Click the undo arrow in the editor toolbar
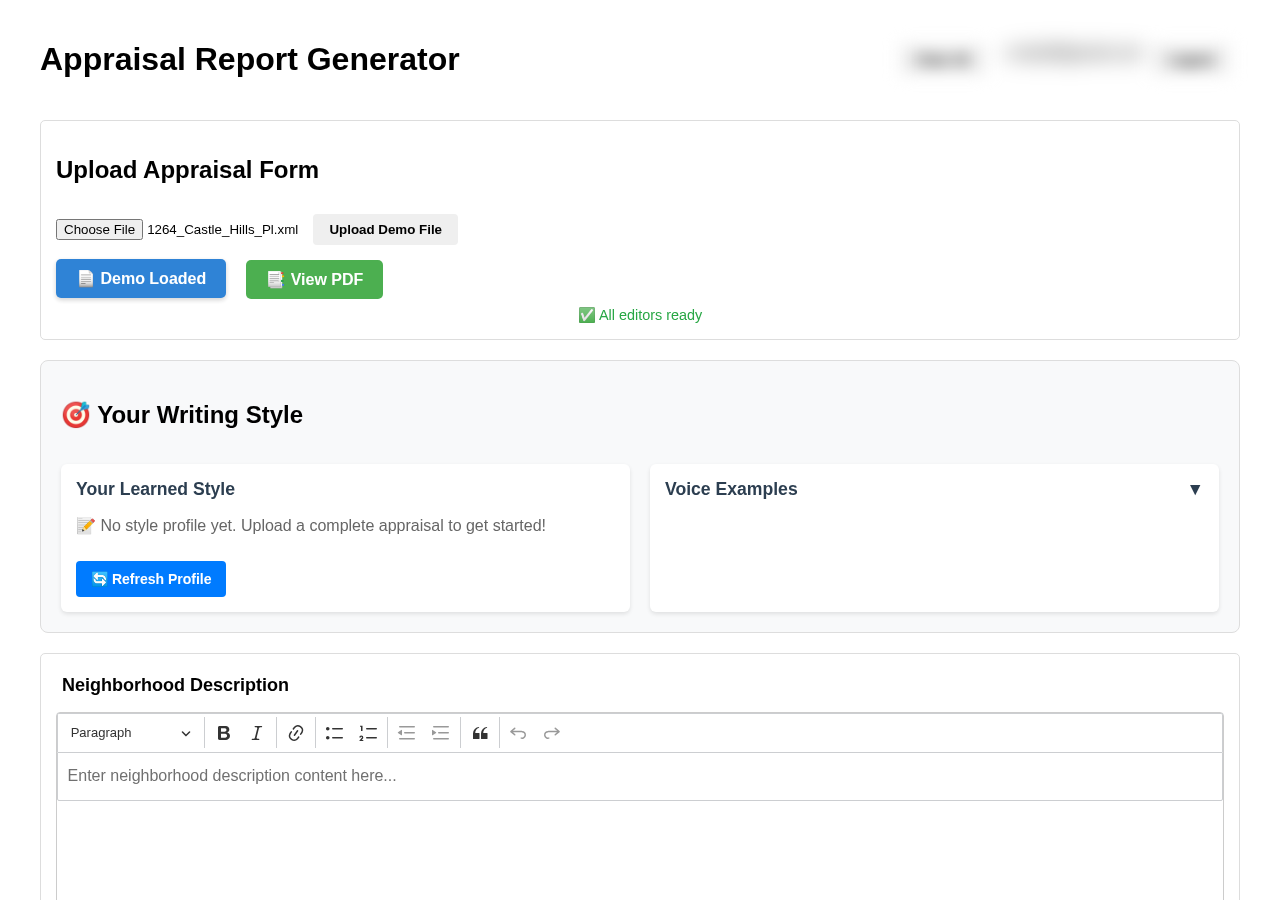Image resolution: width=1280 pixels, height=900 pixels. pyautogui.click(x=518, y=733)
